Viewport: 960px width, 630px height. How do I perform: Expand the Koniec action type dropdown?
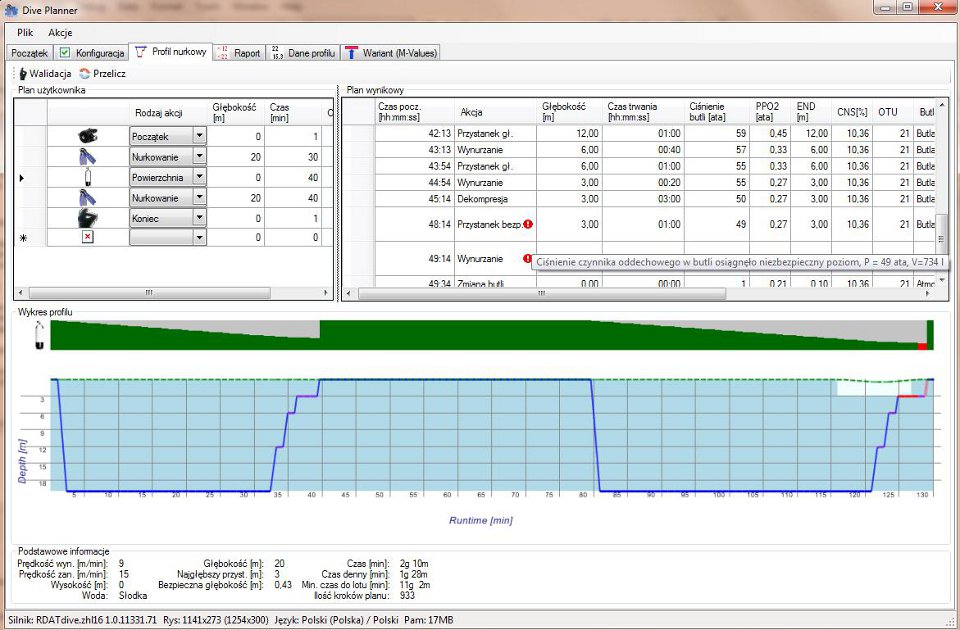(199, 217)
